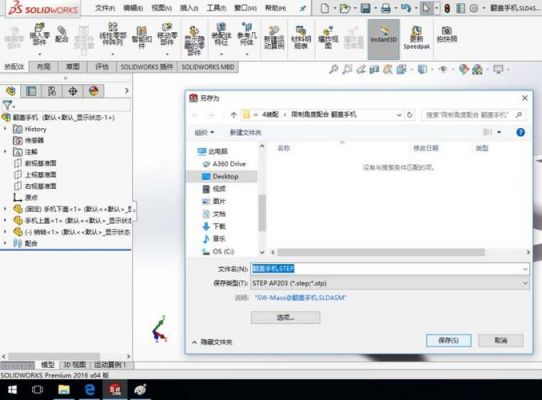Select the 原点 origin item in tree

[x=31, y=197]
